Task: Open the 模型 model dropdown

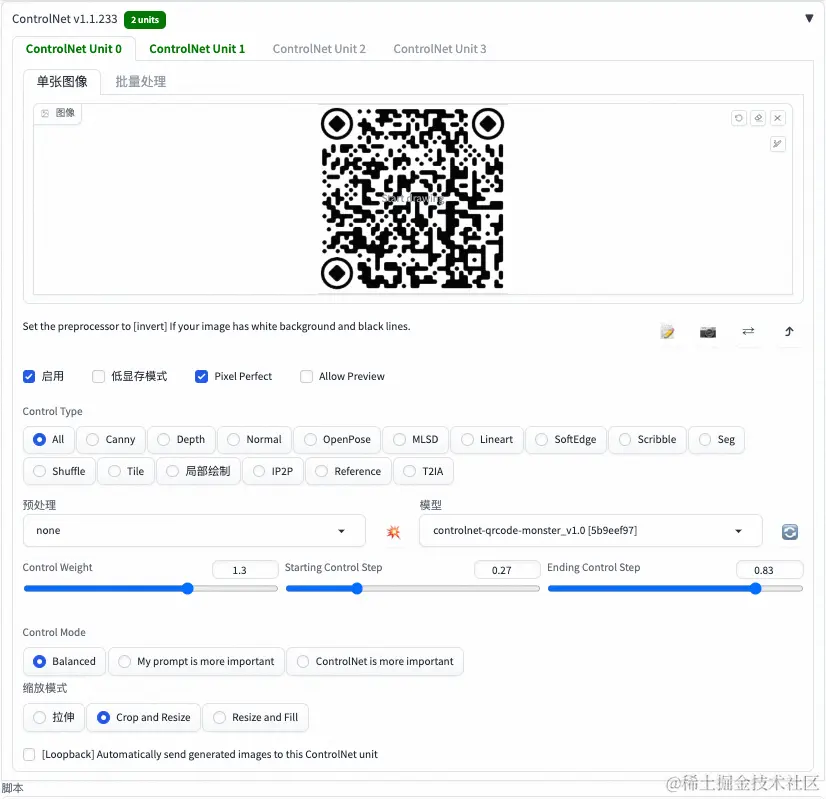Action: (x=591, y=530)
